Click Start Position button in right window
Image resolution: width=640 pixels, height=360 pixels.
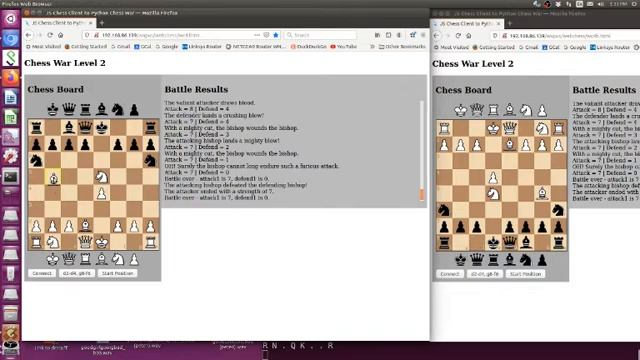[x=525, y=274]
